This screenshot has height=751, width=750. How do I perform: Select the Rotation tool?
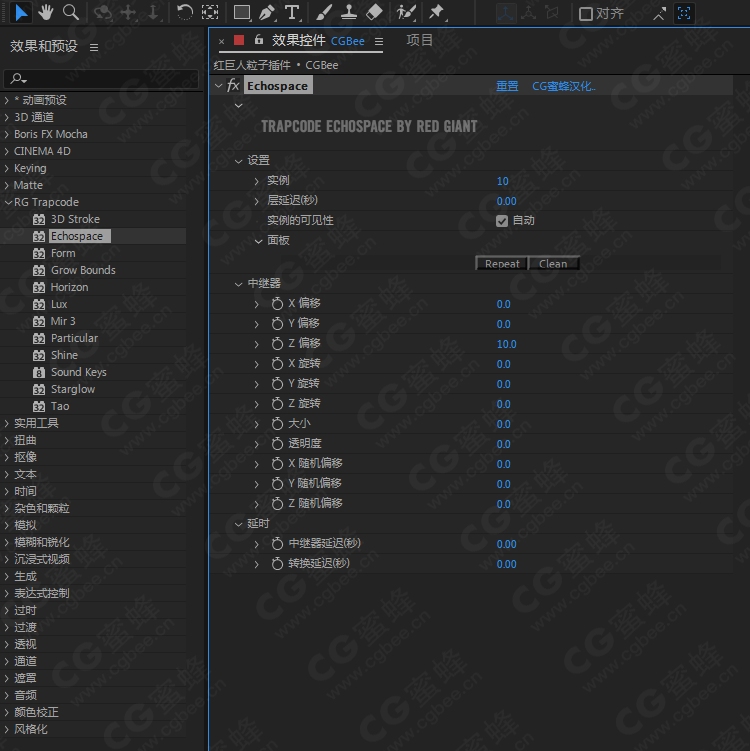tap(184, 12)
